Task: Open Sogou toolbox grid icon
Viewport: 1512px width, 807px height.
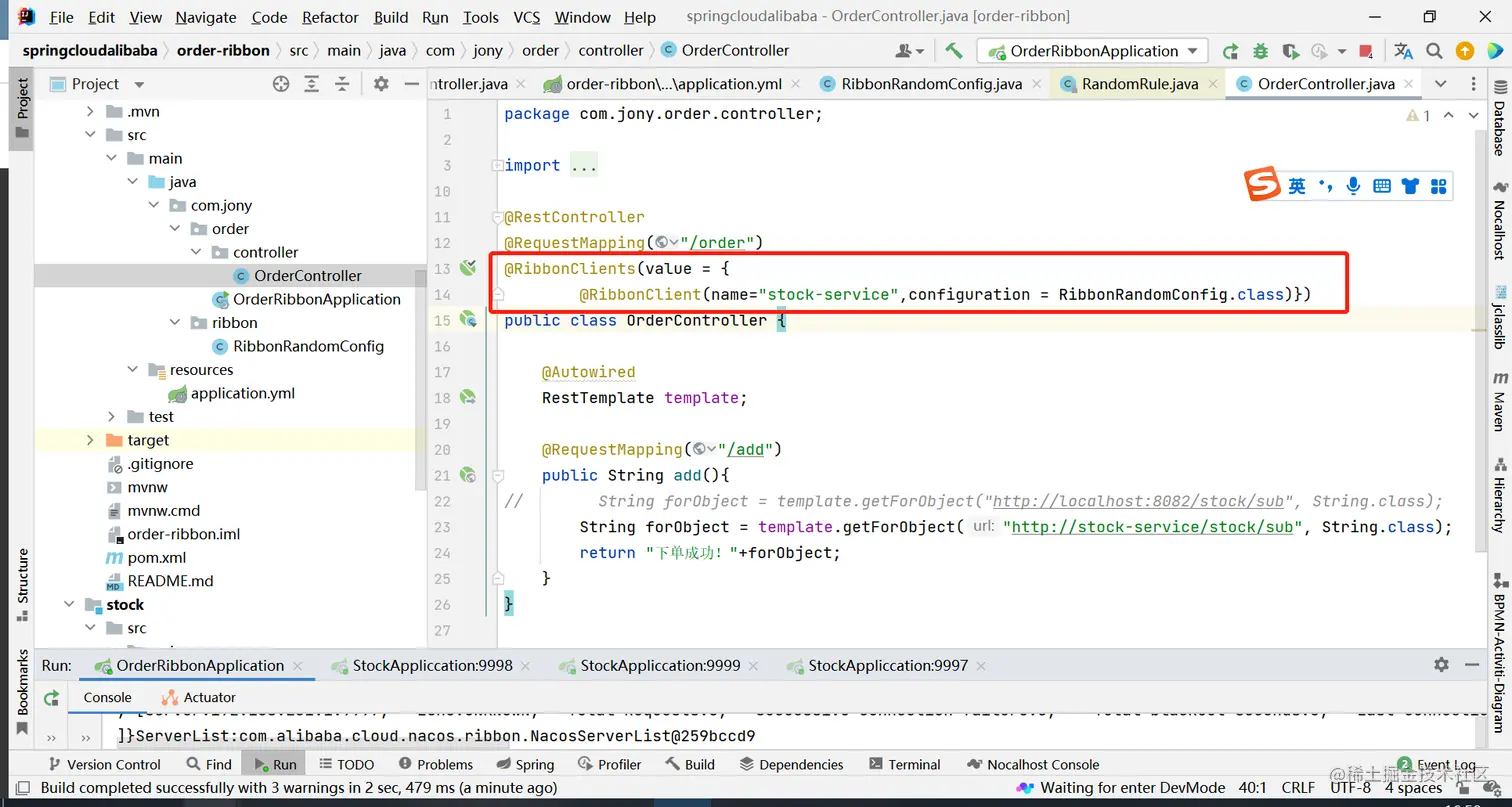Action: pyautogui.click(x=1439, y=186)
